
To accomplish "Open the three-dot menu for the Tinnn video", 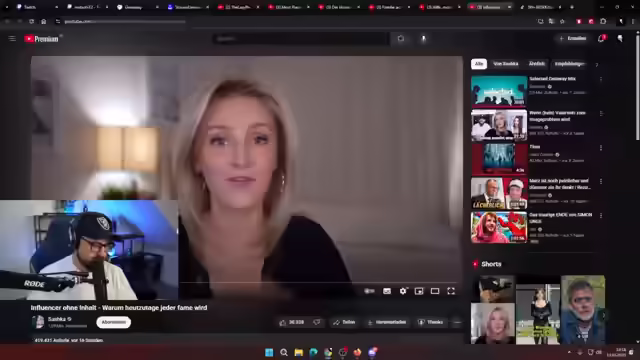I will pyautogui.click(x=601, y=148).
